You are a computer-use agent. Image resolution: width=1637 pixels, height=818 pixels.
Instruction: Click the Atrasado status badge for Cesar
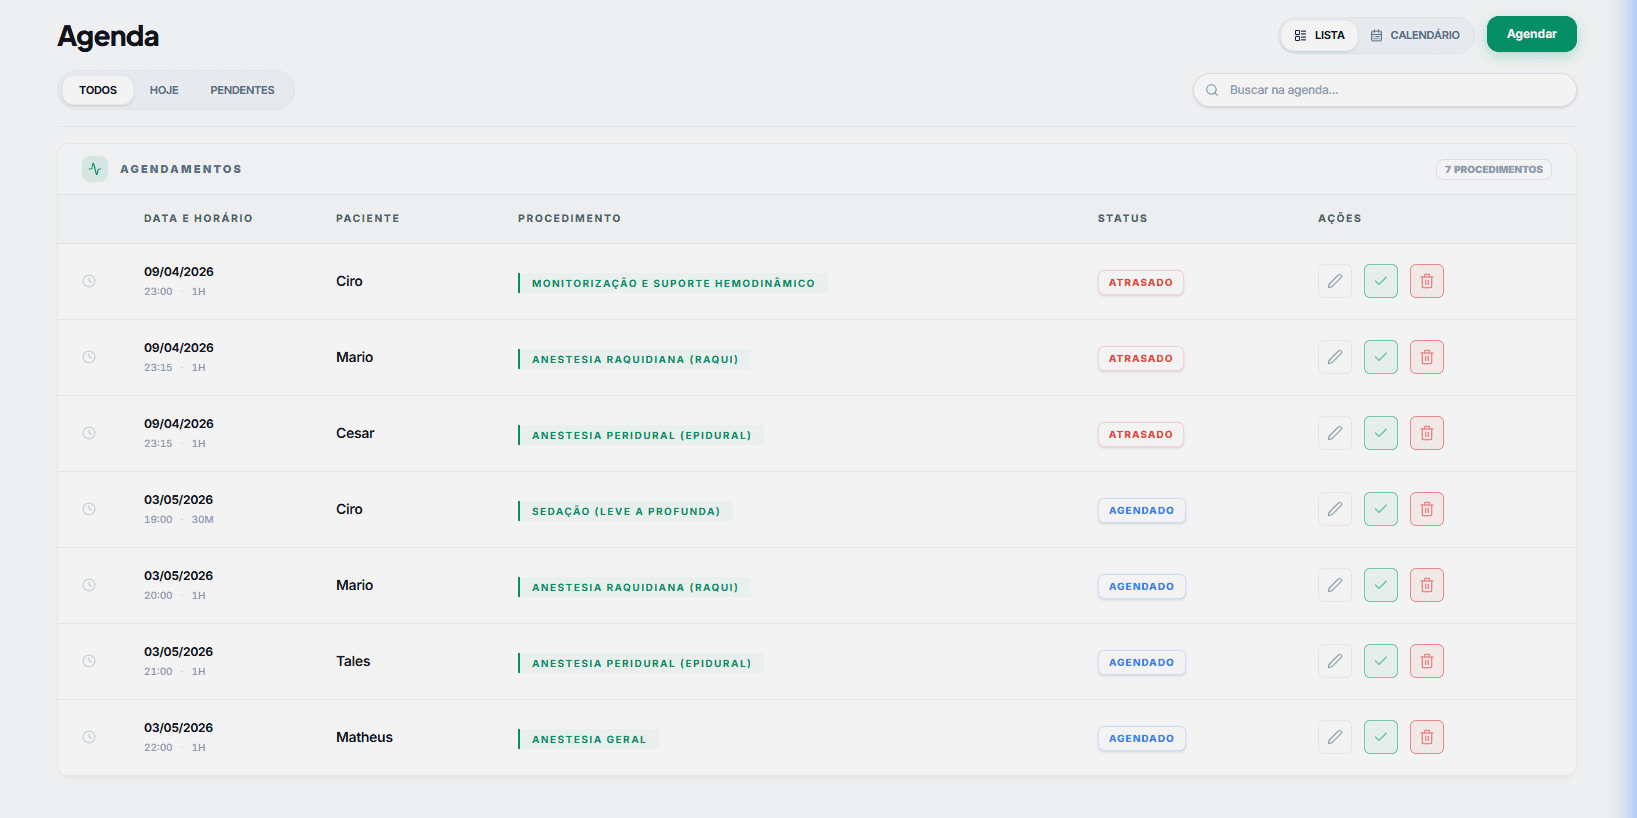tap(1140, 434)
